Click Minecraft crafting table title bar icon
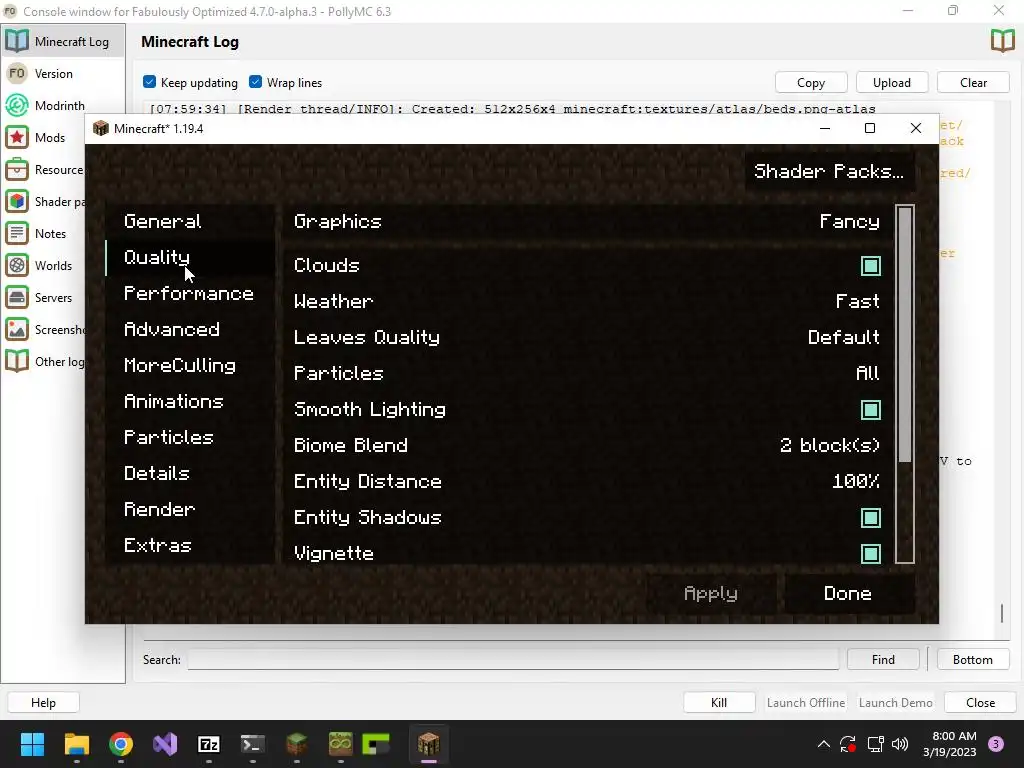 101,128
